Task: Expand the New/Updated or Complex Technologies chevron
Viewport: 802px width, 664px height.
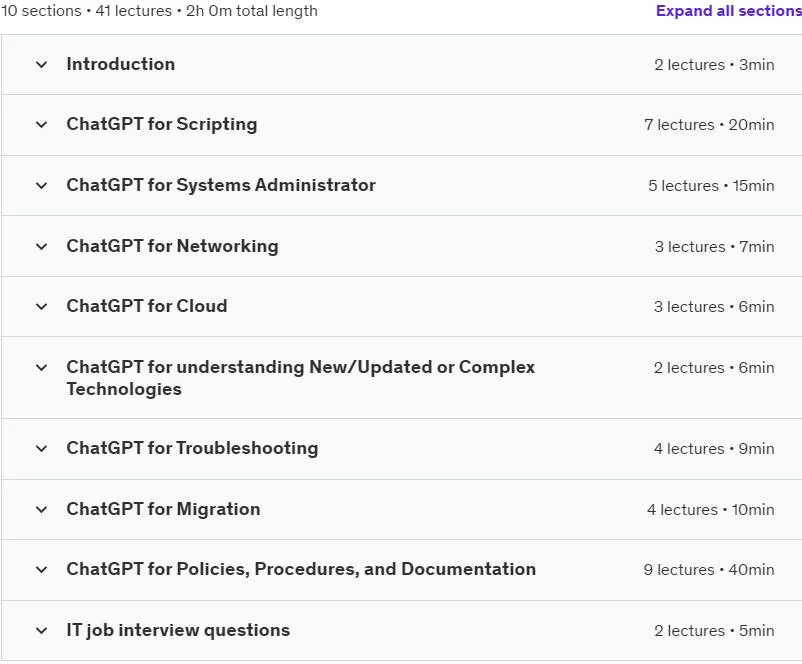Action: [41, 368]
